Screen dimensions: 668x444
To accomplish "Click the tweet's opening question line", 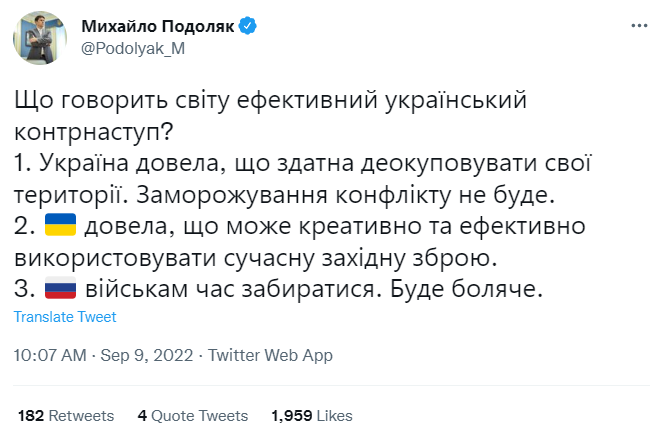I will click(270, 100).
